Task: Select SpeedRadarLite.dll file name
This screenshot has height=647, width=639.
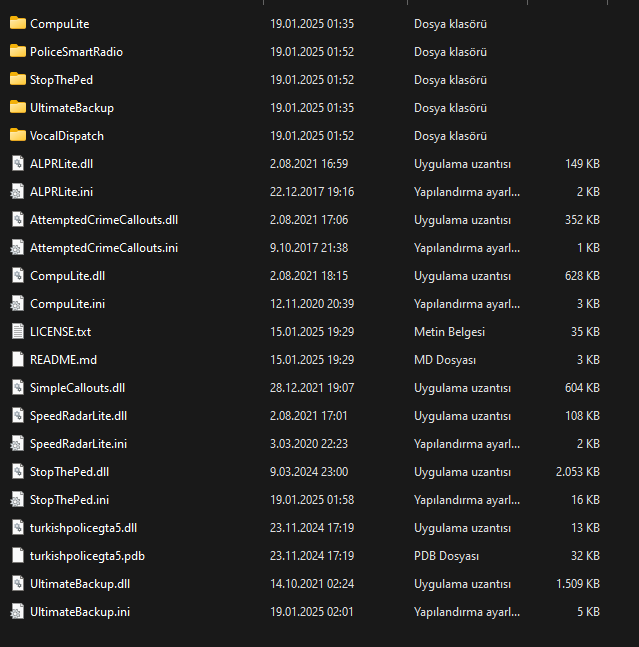Action: click(78, 416)
